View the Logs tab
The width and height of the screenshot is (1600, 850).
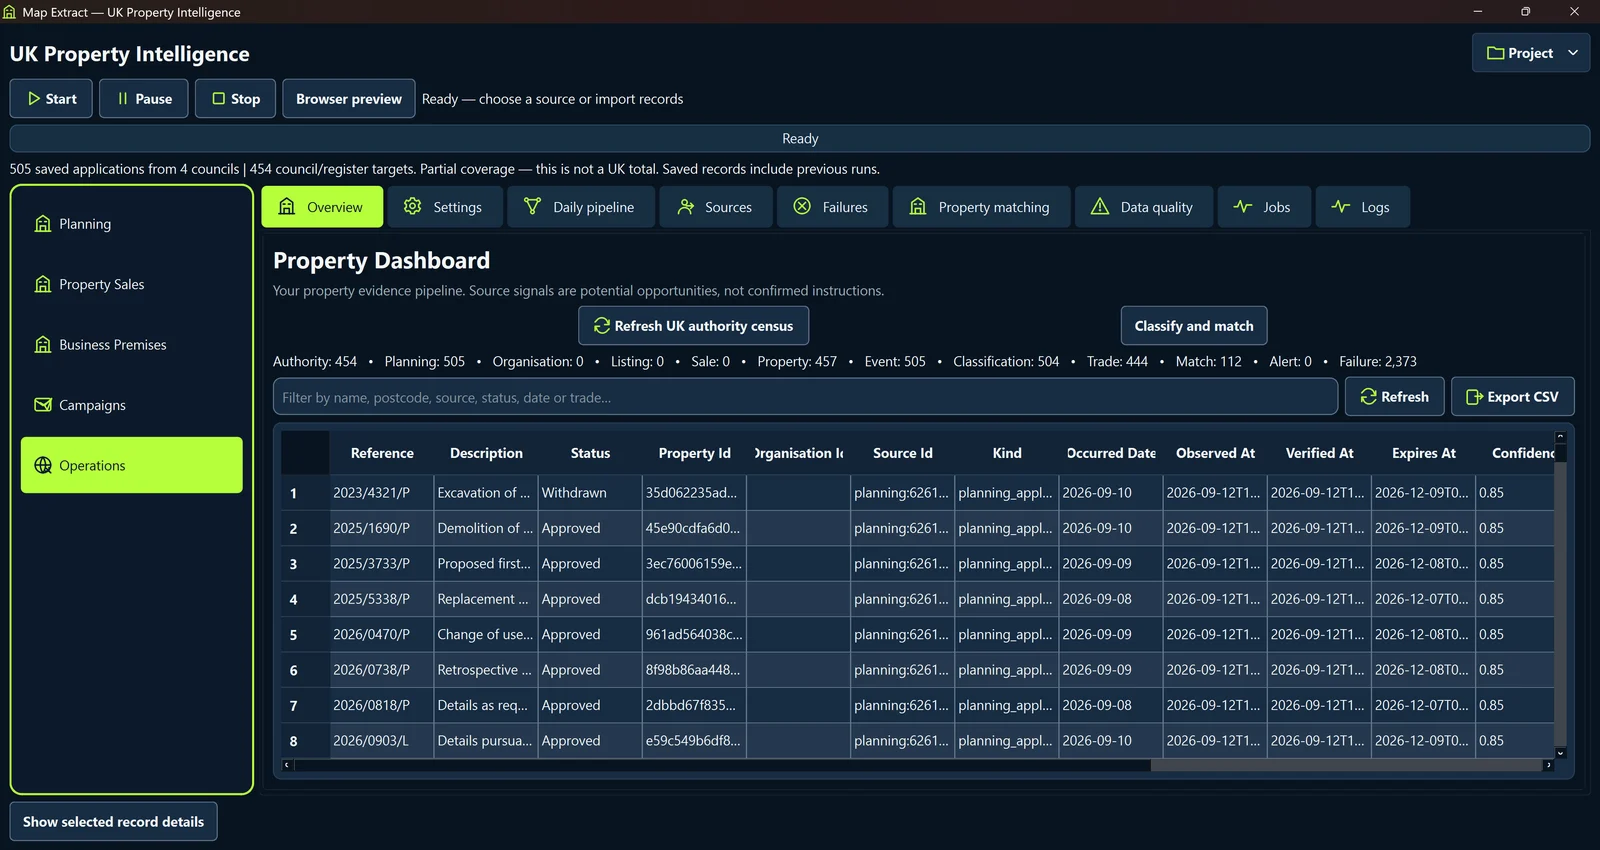1363,207
